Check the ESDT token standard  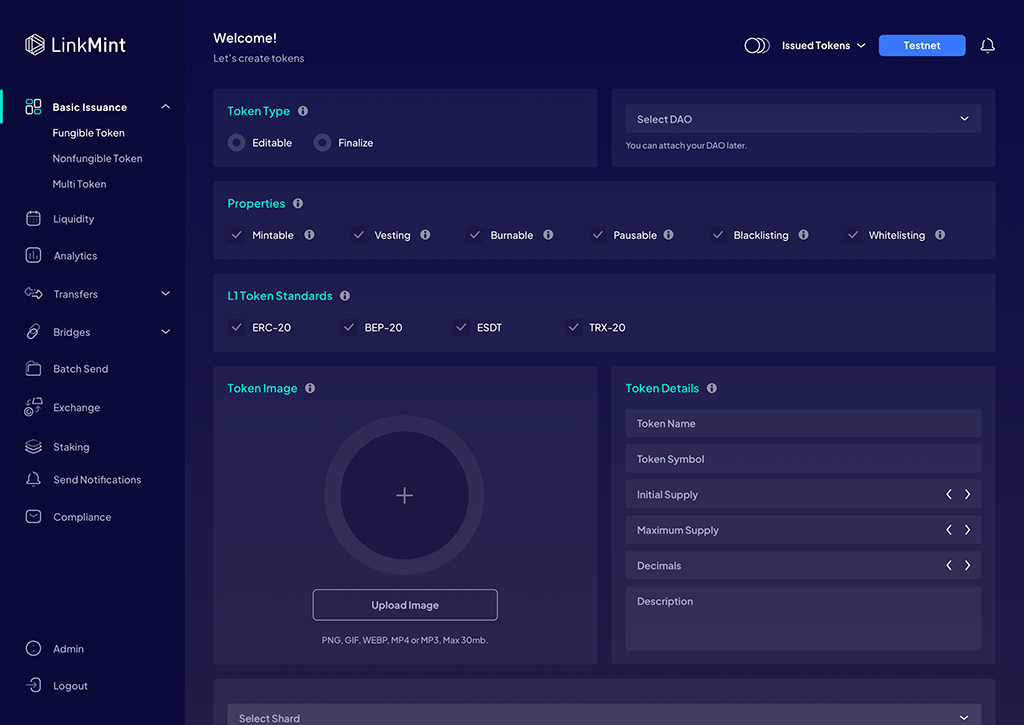click(x=461, y=327)
